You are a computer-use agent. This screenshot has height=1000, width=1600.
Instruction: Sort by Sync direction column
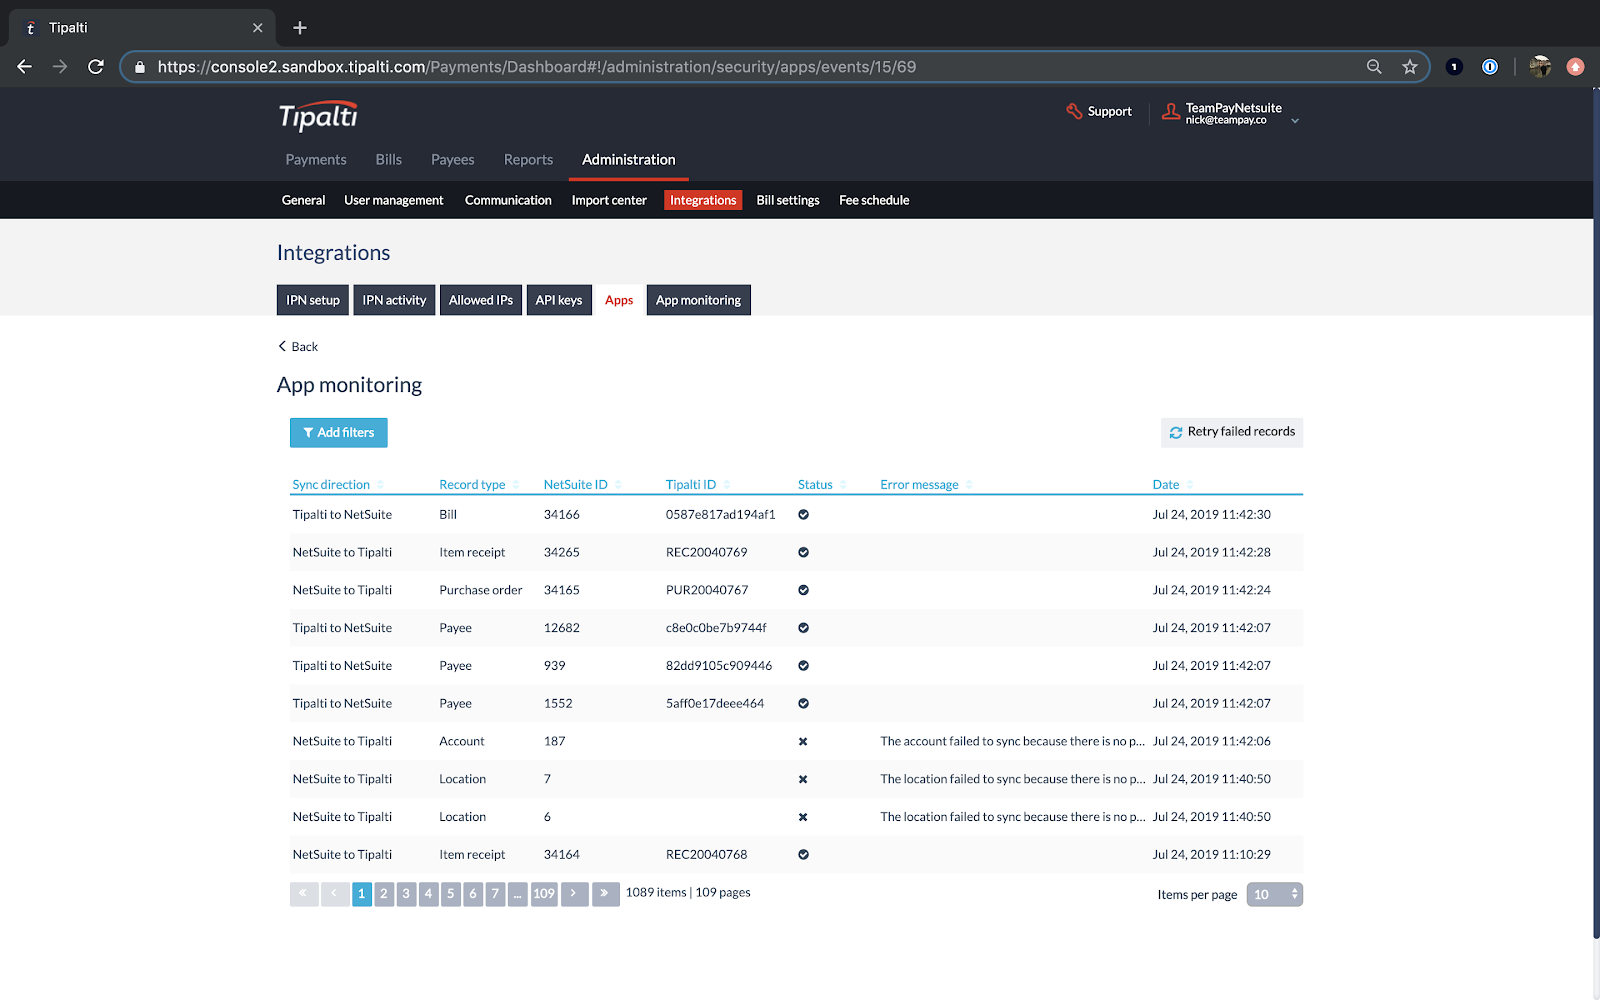(338, 485)
